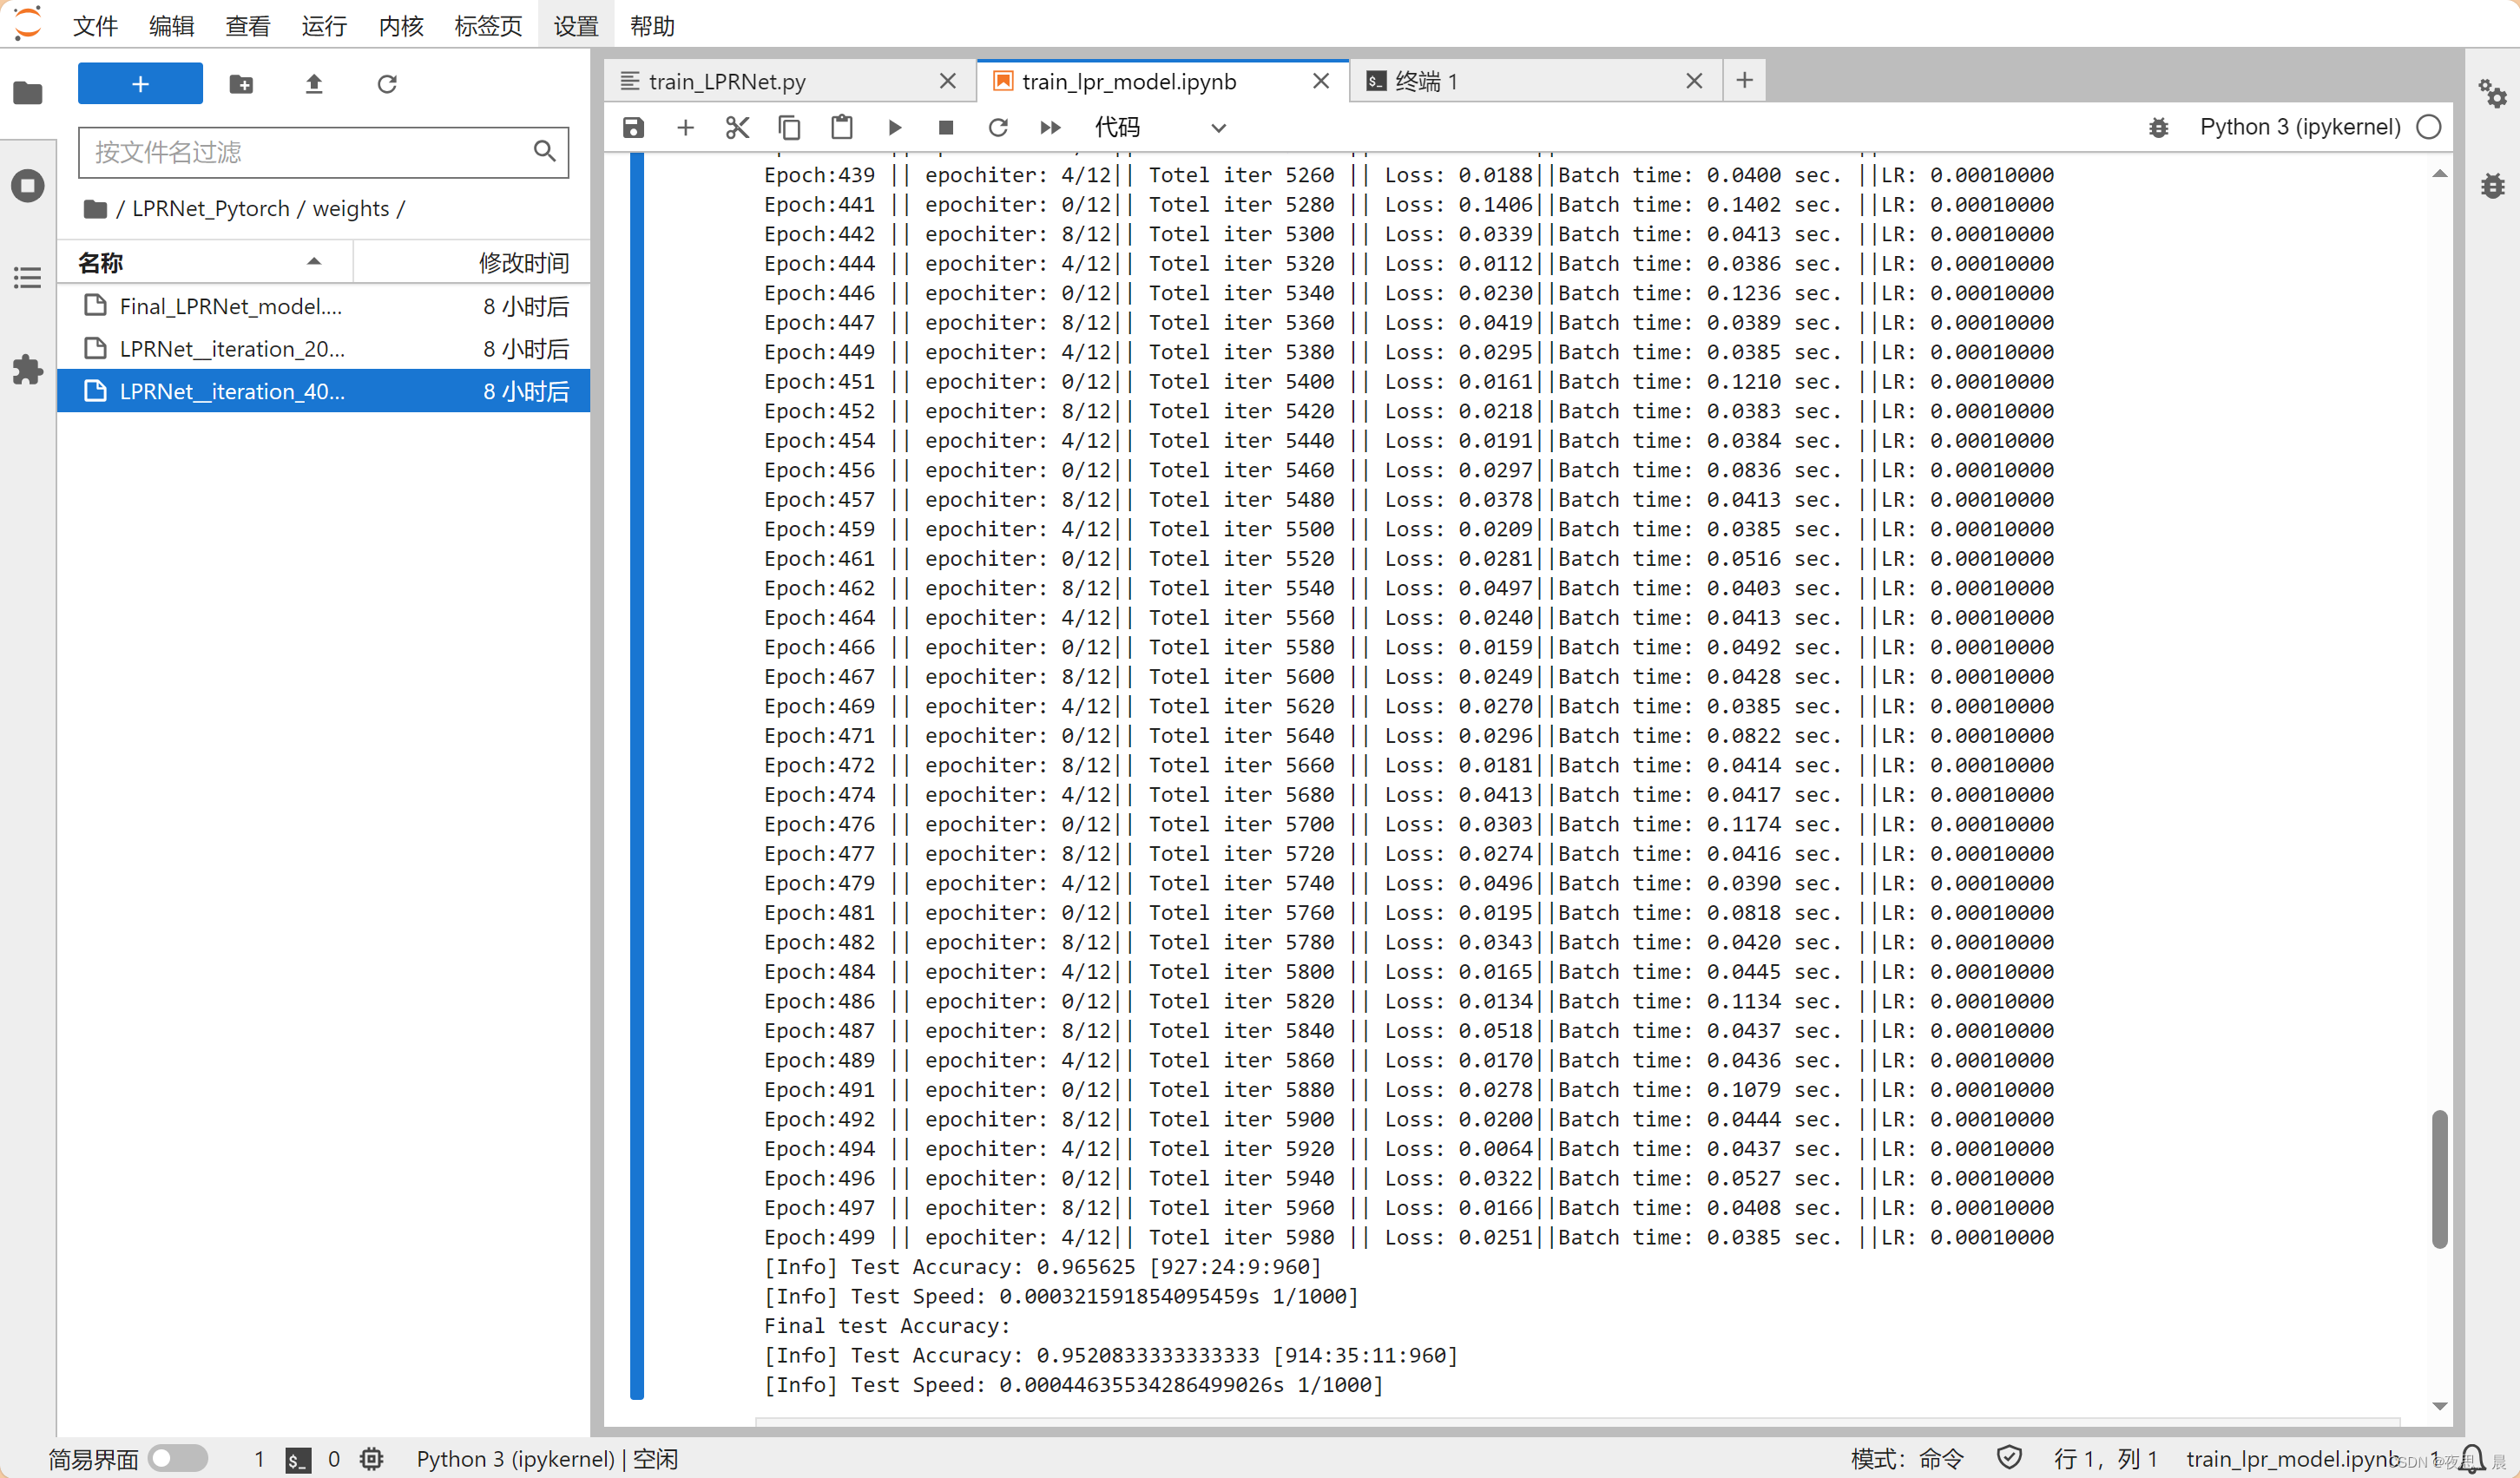Save the notebook with the disk icon
This screenshot has width=2520, height=1478.
tap(633, 128)
